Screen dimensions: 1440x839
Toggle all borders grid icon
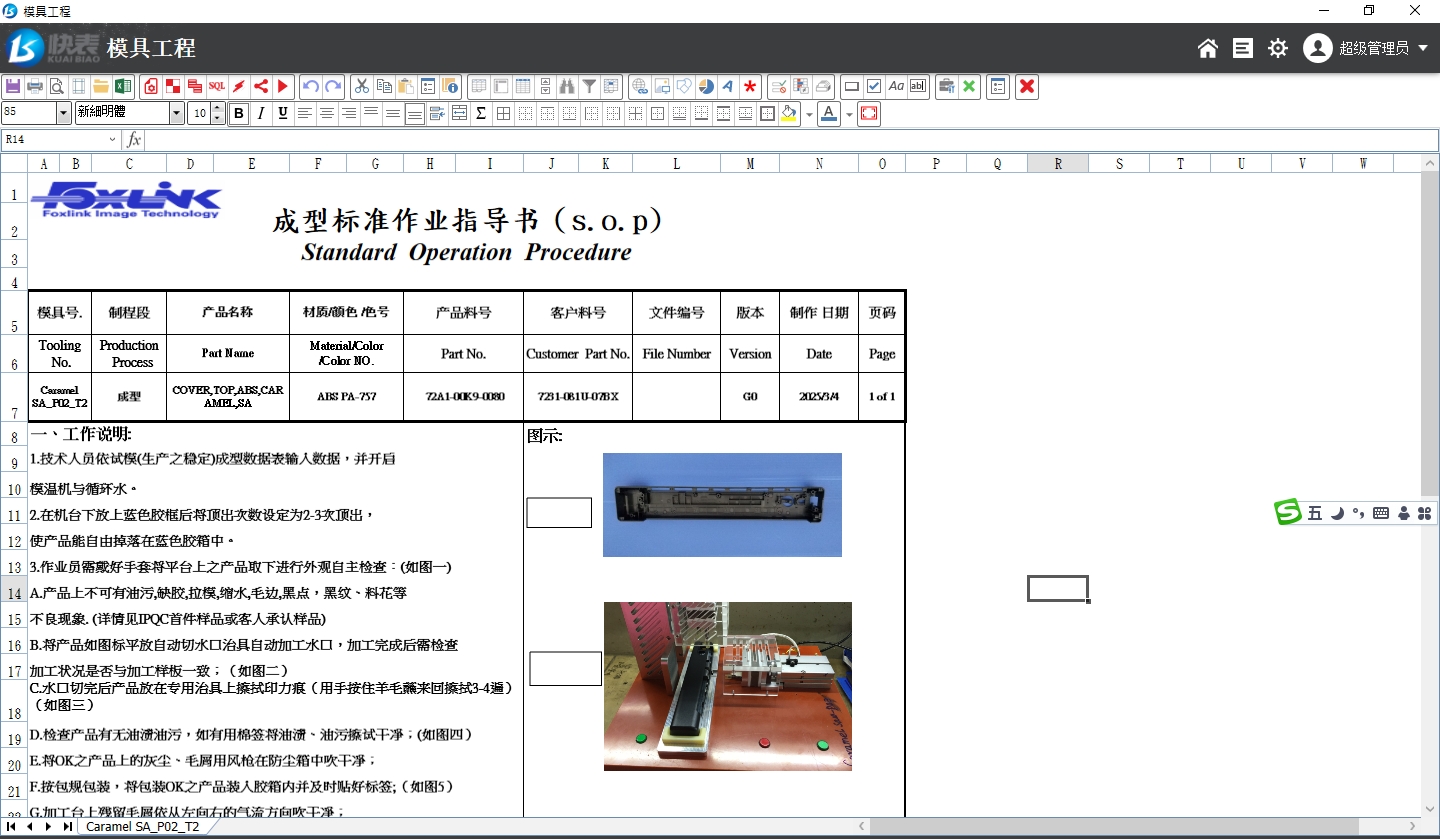pyautogui.click(x=503, y=113)
